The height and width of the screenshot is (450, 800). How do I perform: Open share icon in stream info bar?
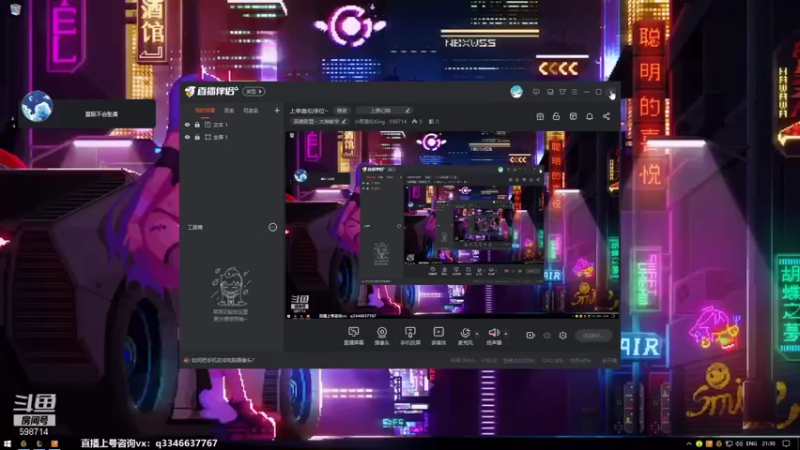click(606, 116)
